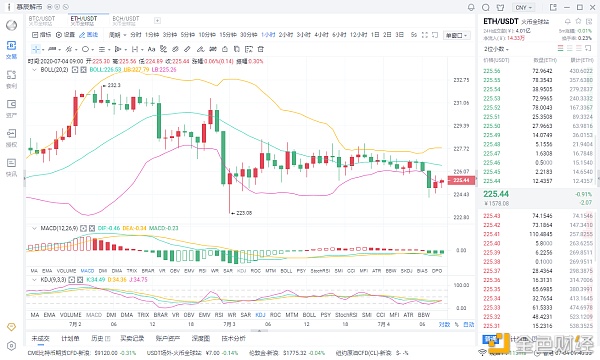Set price alert bell for ETH/USDT
Viewport: 600px width, 360px height.
[568, 21]
